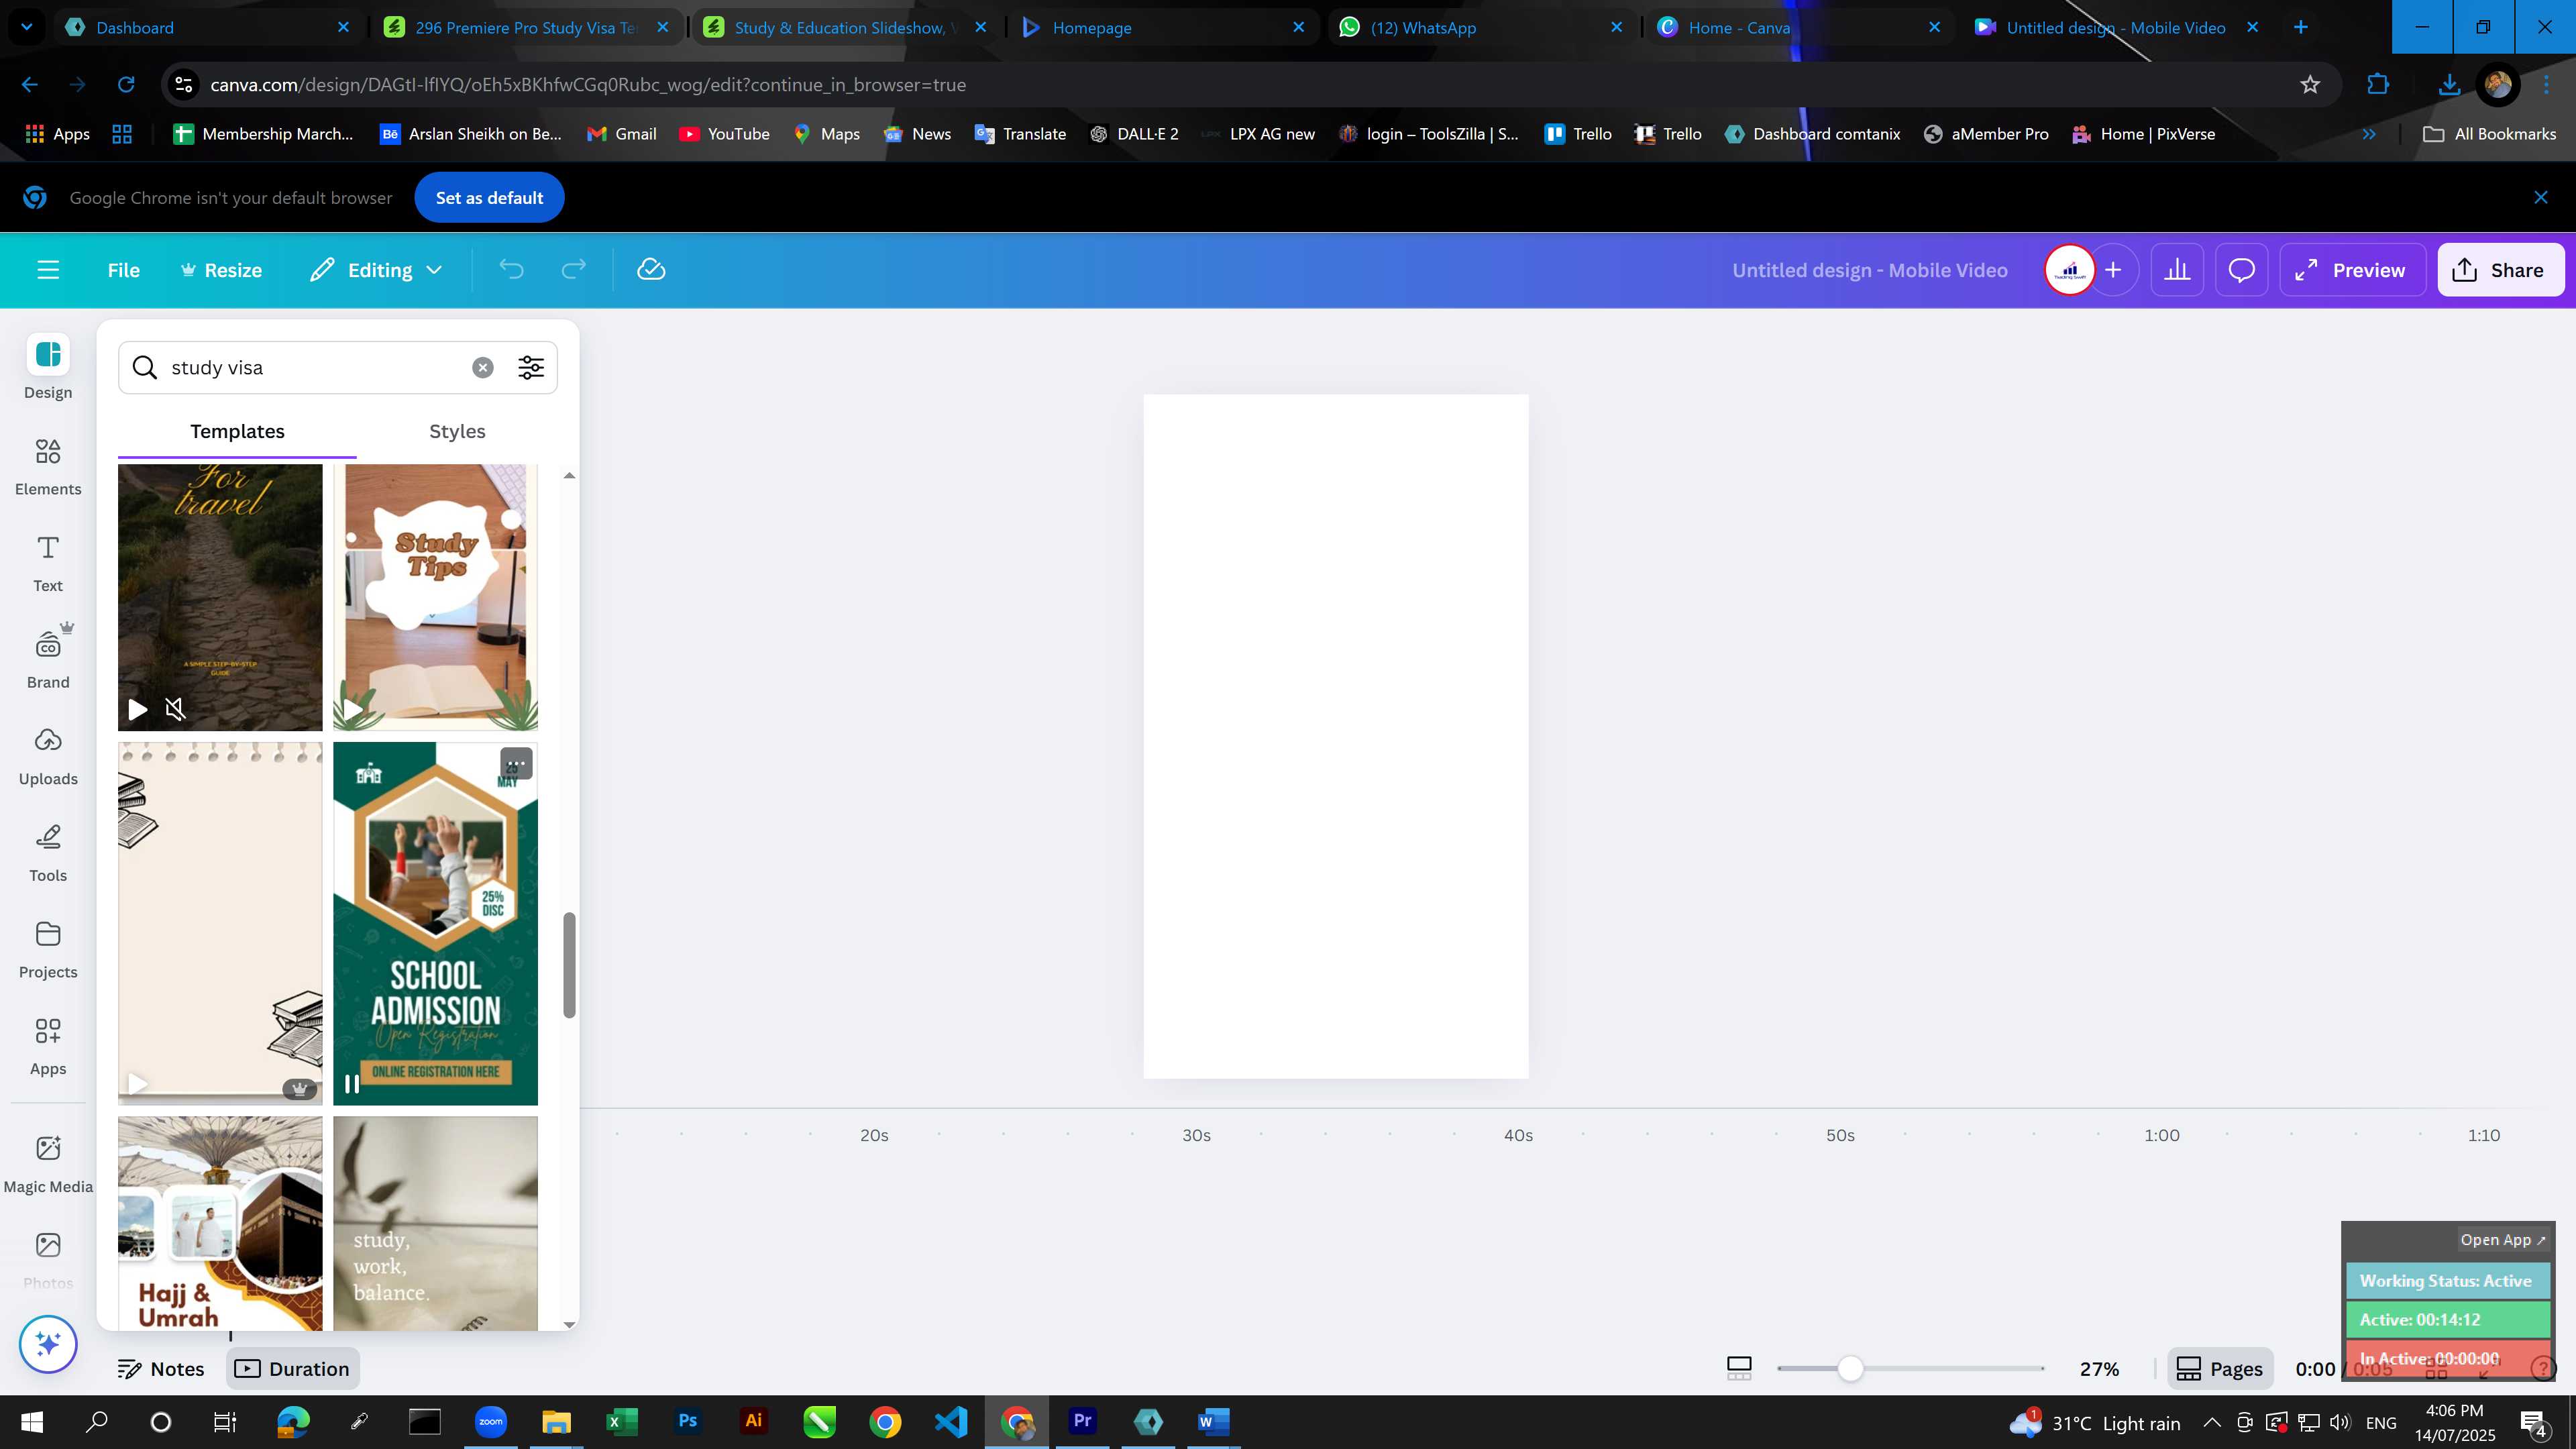The image size is (2576, 1449).
Task: Add collaborators with the plus icon
Action: point(2113,270)
